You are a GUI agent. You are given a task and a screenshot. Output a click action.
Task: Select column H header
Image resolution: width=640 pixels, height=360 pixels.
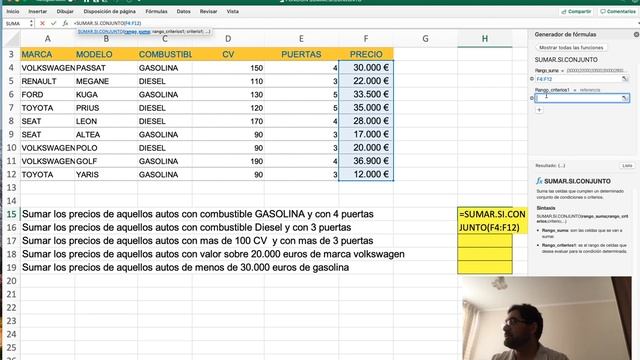tap(484, 39)
